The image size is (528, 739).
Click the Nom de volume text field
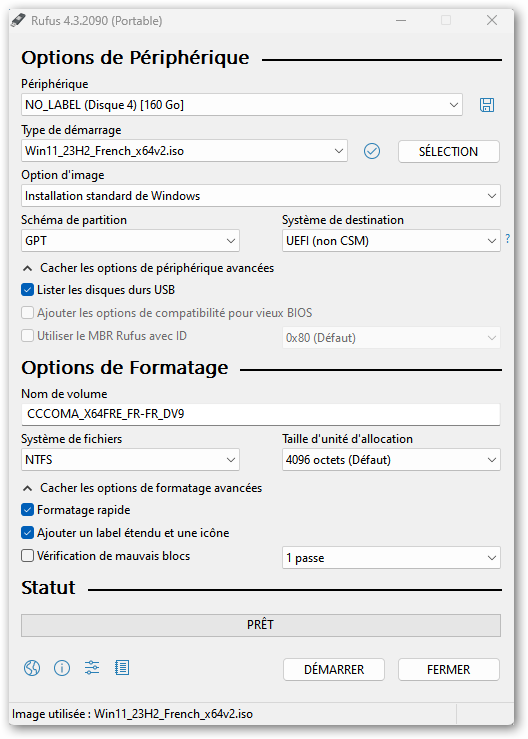[x=261, y=414]
